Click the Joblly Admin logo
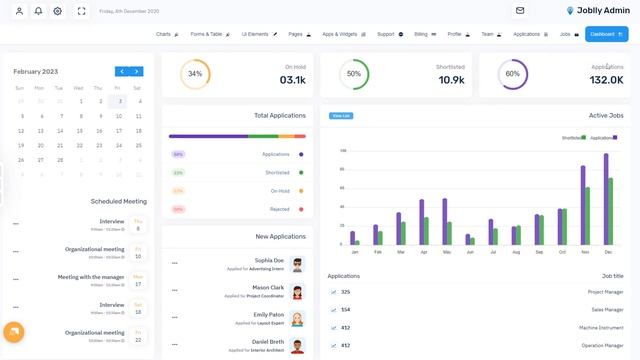The height and width of the screenshot is (360, 640). point(598,11)
